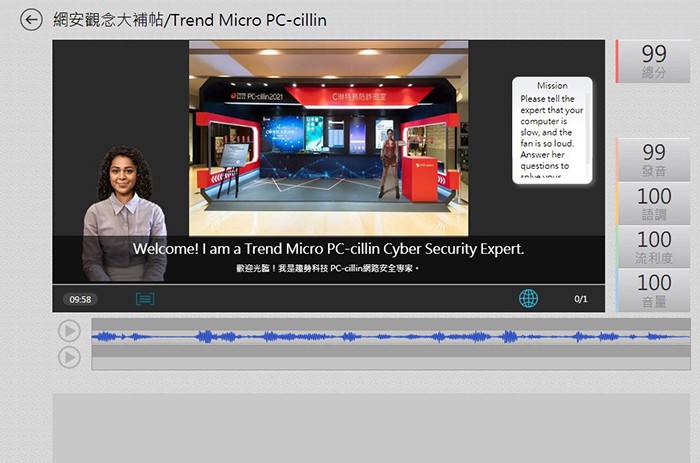
Task: Click the back arrow icon
Action: 31,20
